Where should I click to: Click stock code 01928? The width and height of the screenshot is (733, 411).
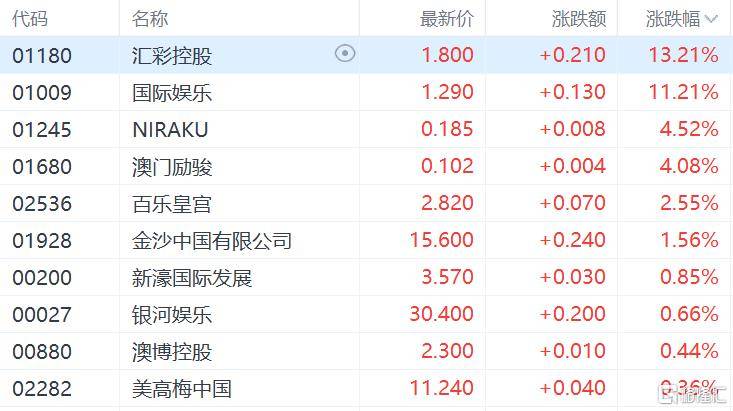tap(42, 241)
